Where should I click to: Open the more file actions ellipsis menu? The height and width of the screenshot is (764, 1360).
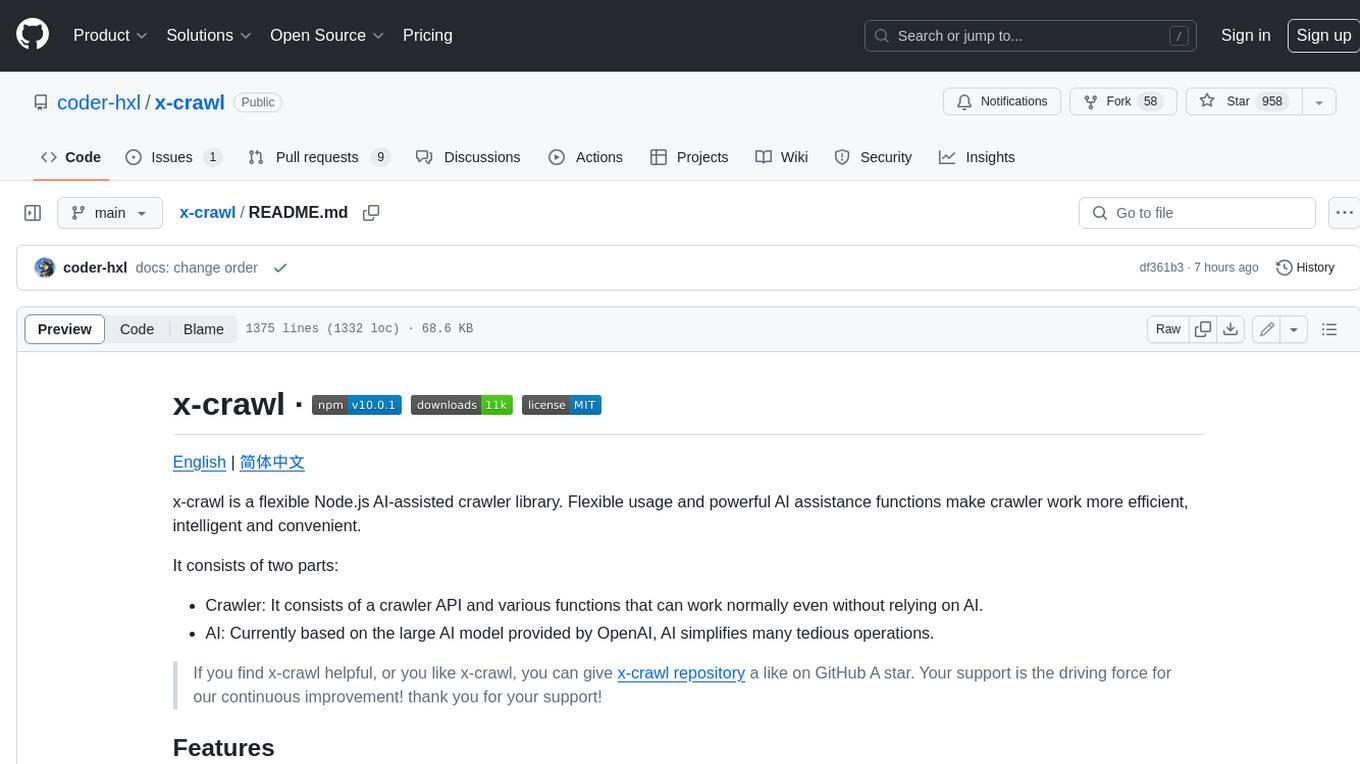tap(1344, 213)
